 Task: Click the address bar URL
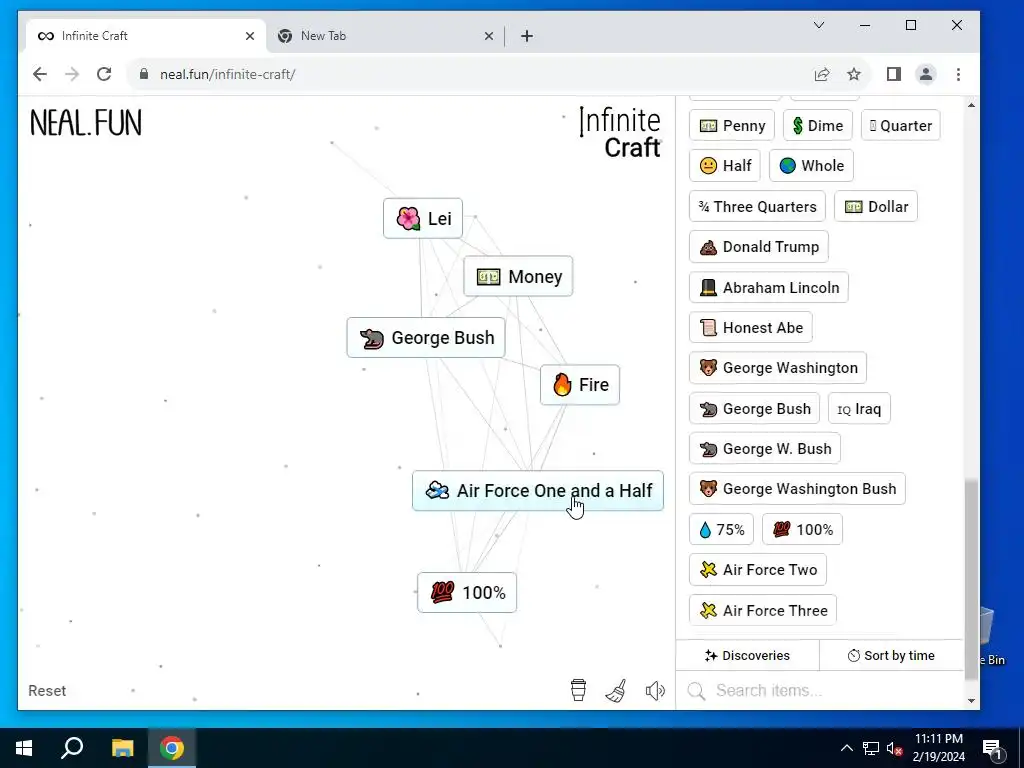click(x=228, y=74)
